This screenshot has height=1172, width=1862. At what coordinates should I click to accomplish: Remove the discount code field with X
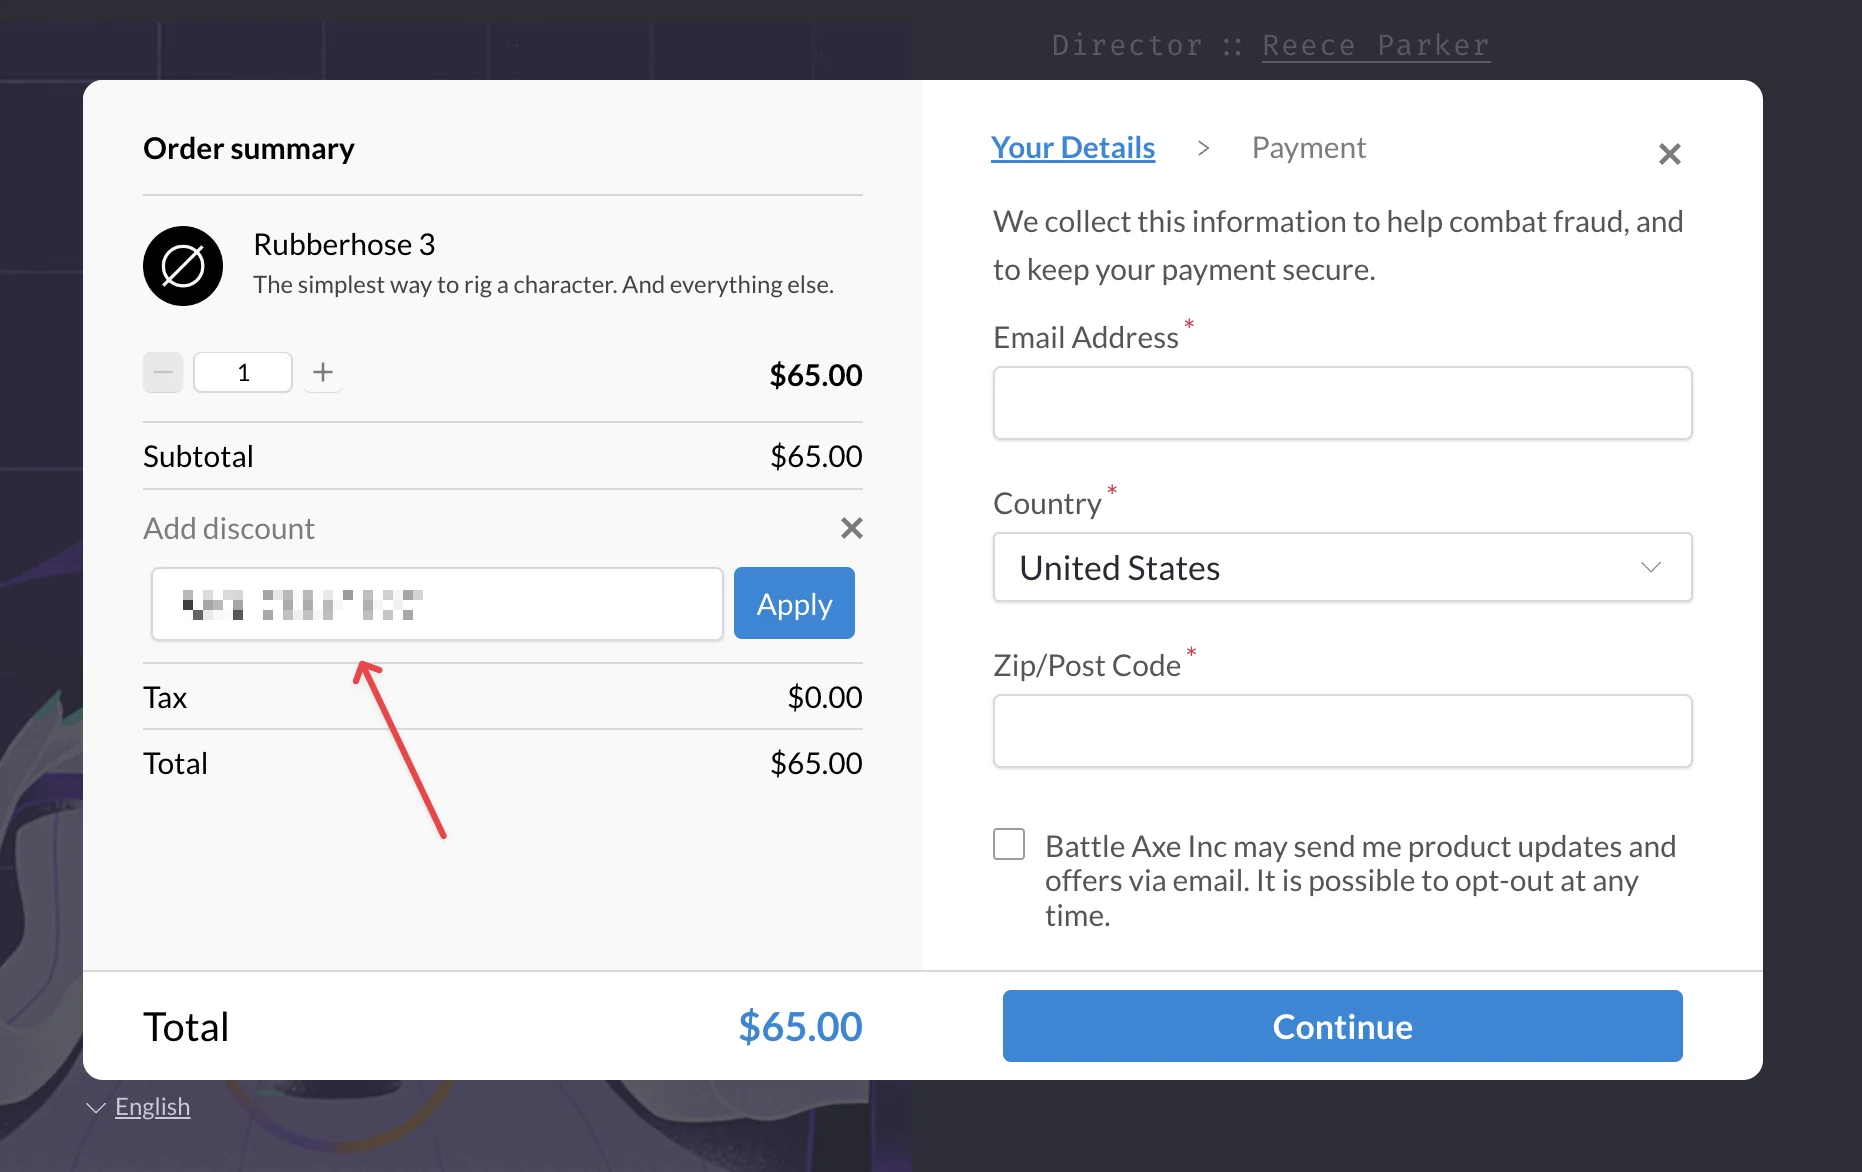[852, 528]
